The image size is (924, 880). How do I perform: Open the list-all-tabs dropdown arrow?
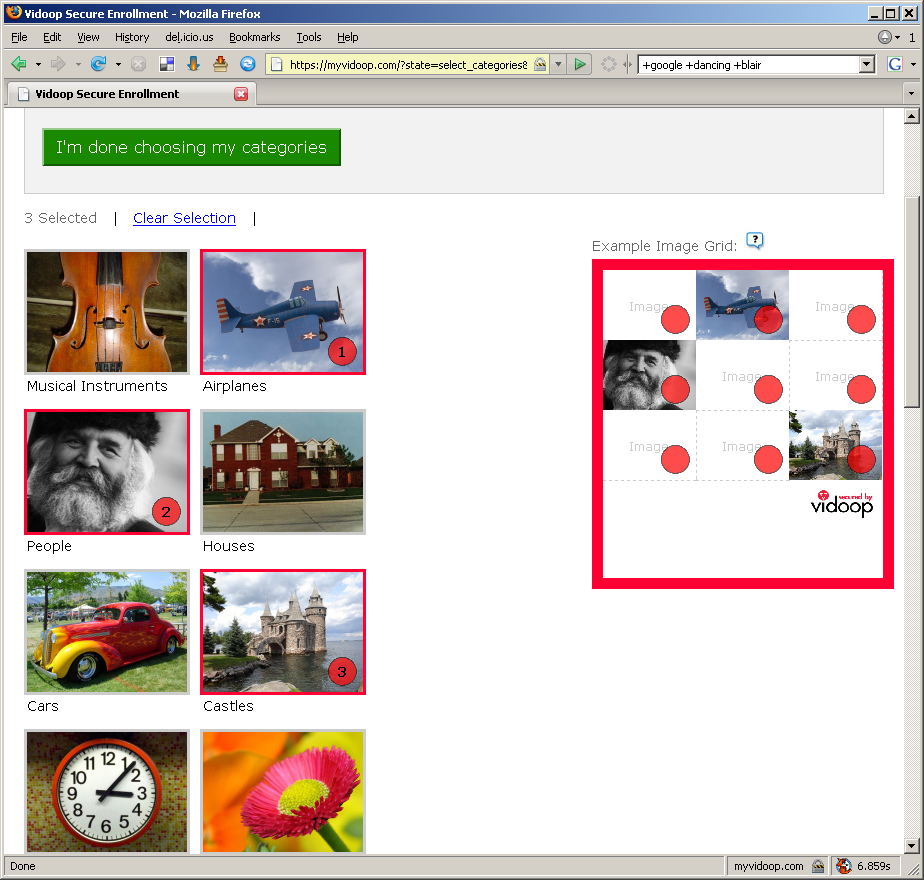click(911, 93)
